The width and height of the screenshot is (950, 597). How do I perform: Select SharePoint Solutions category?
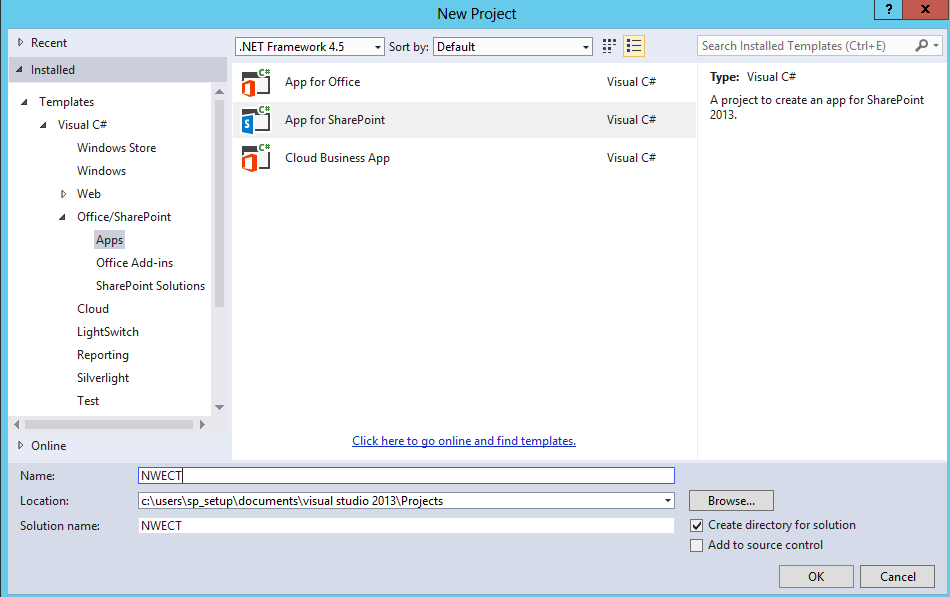click(x=150, y=286)
